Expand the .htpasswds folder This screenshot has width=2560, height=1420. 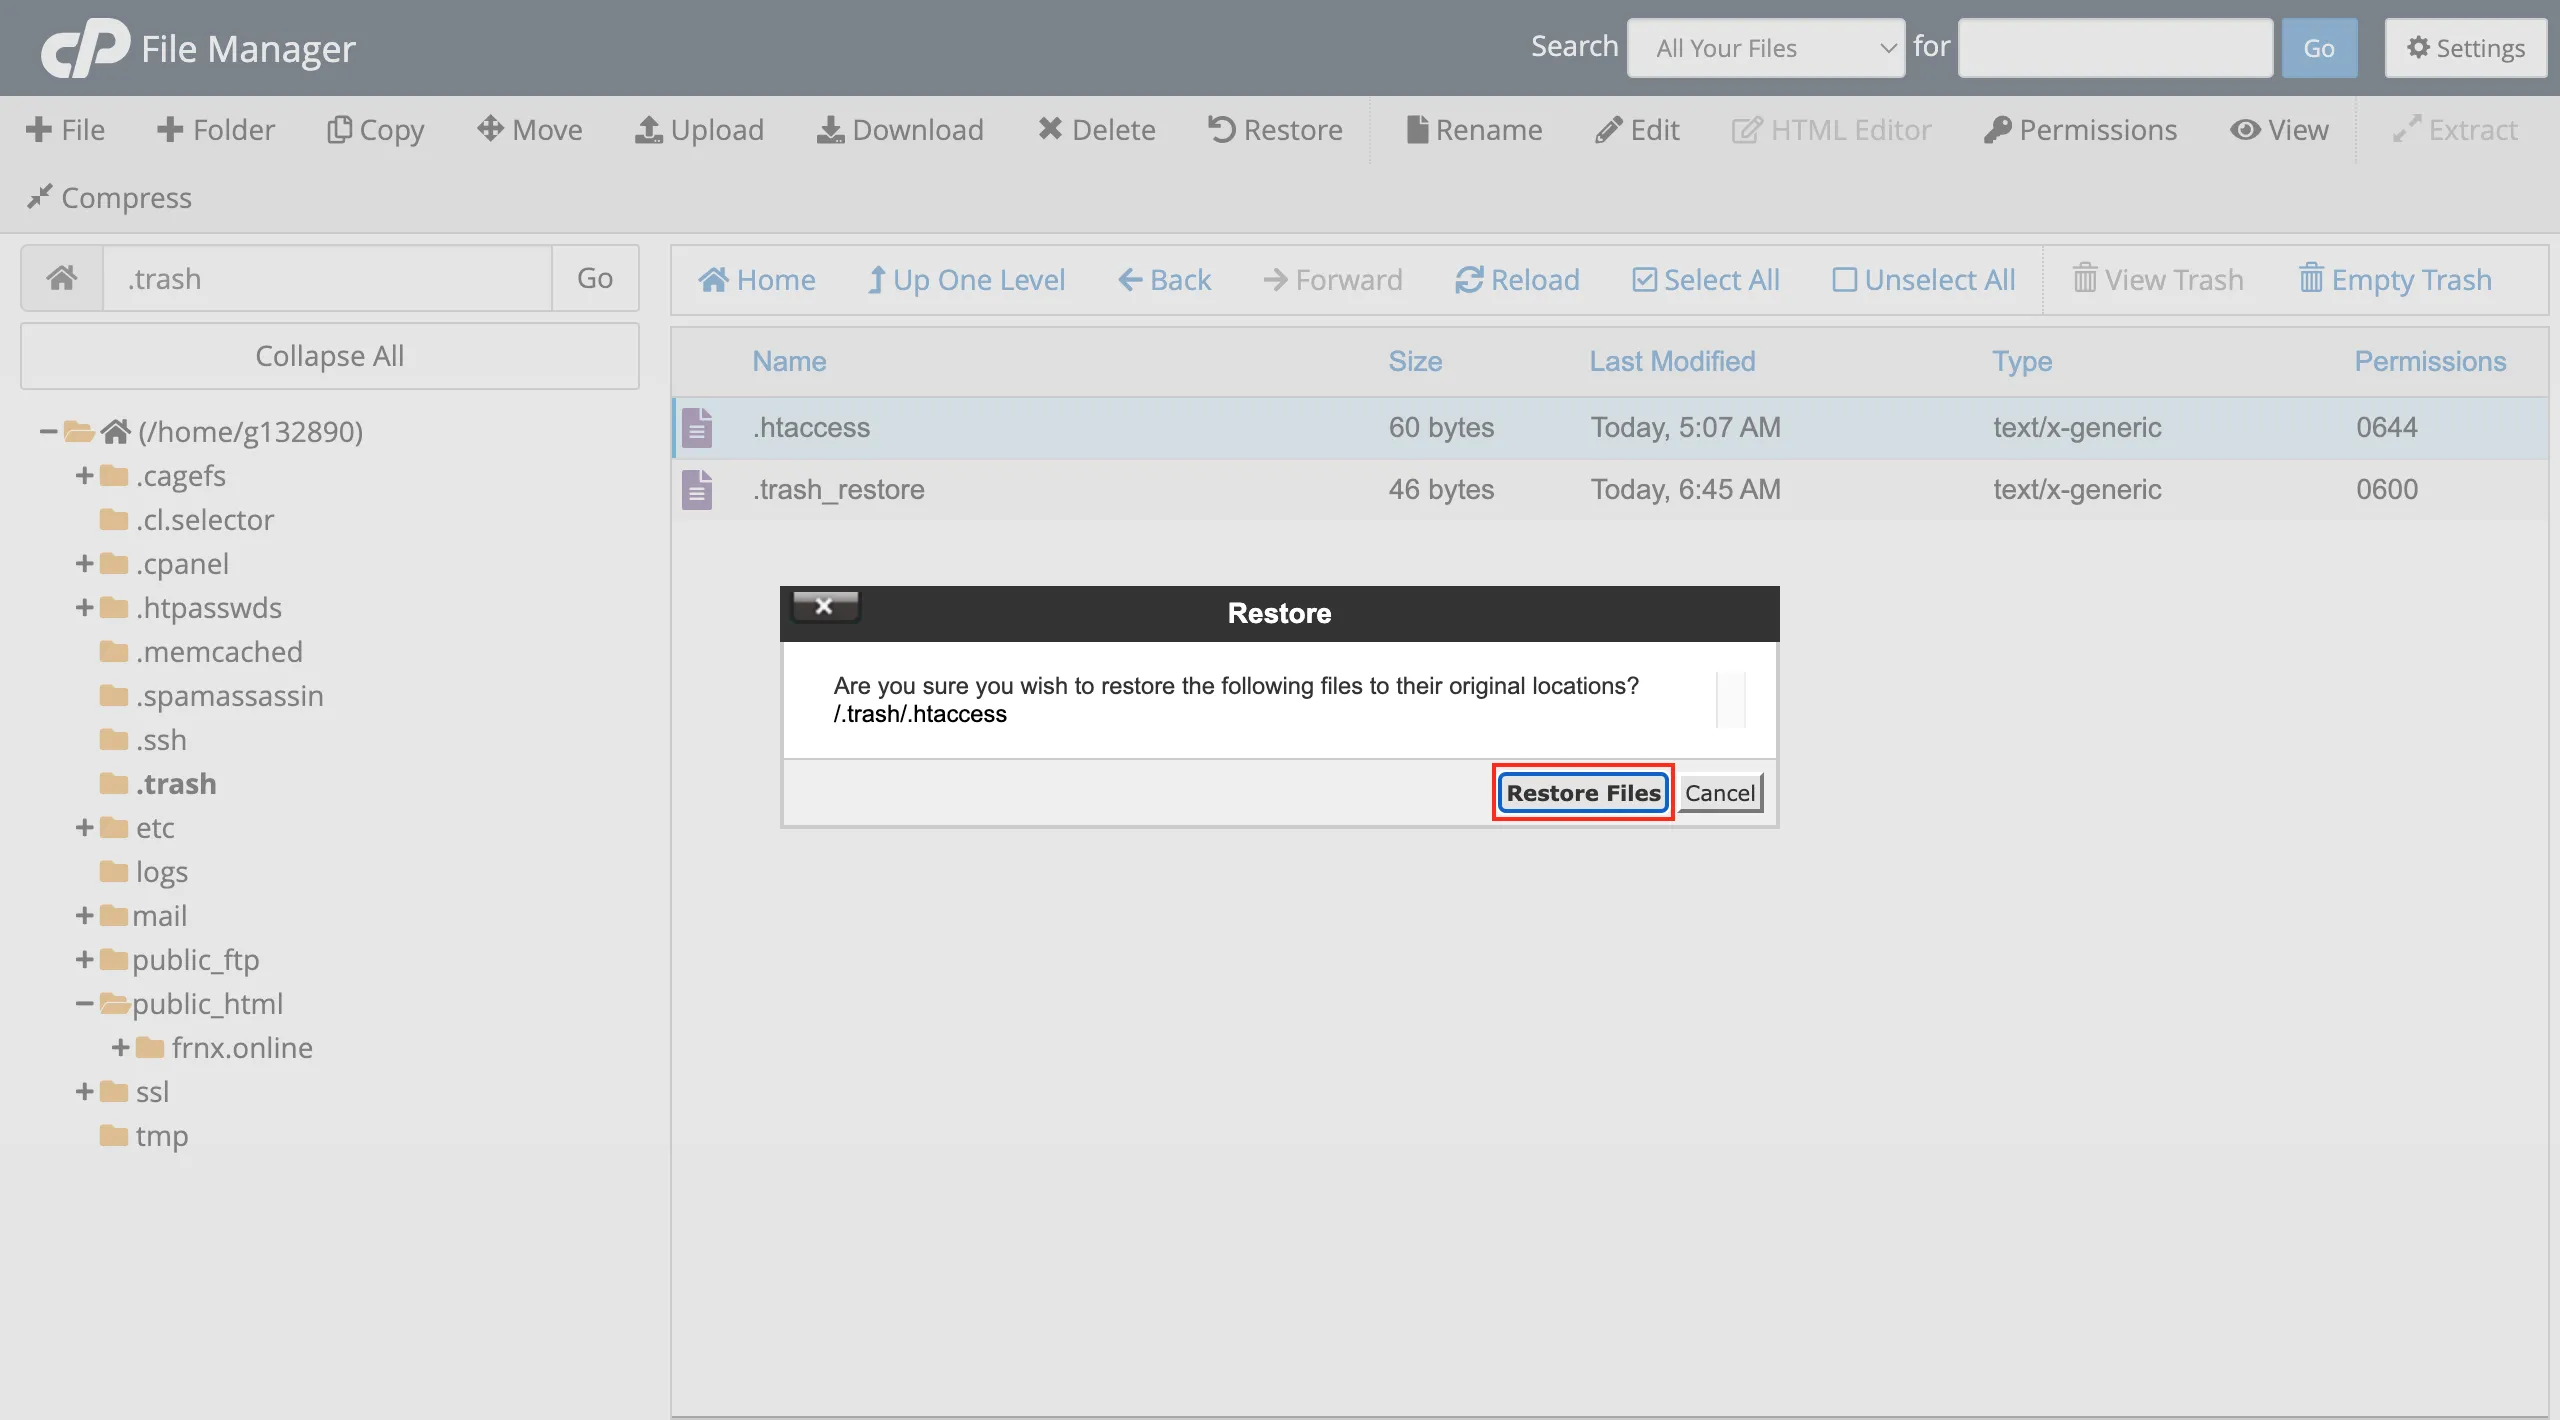[84, 607]
